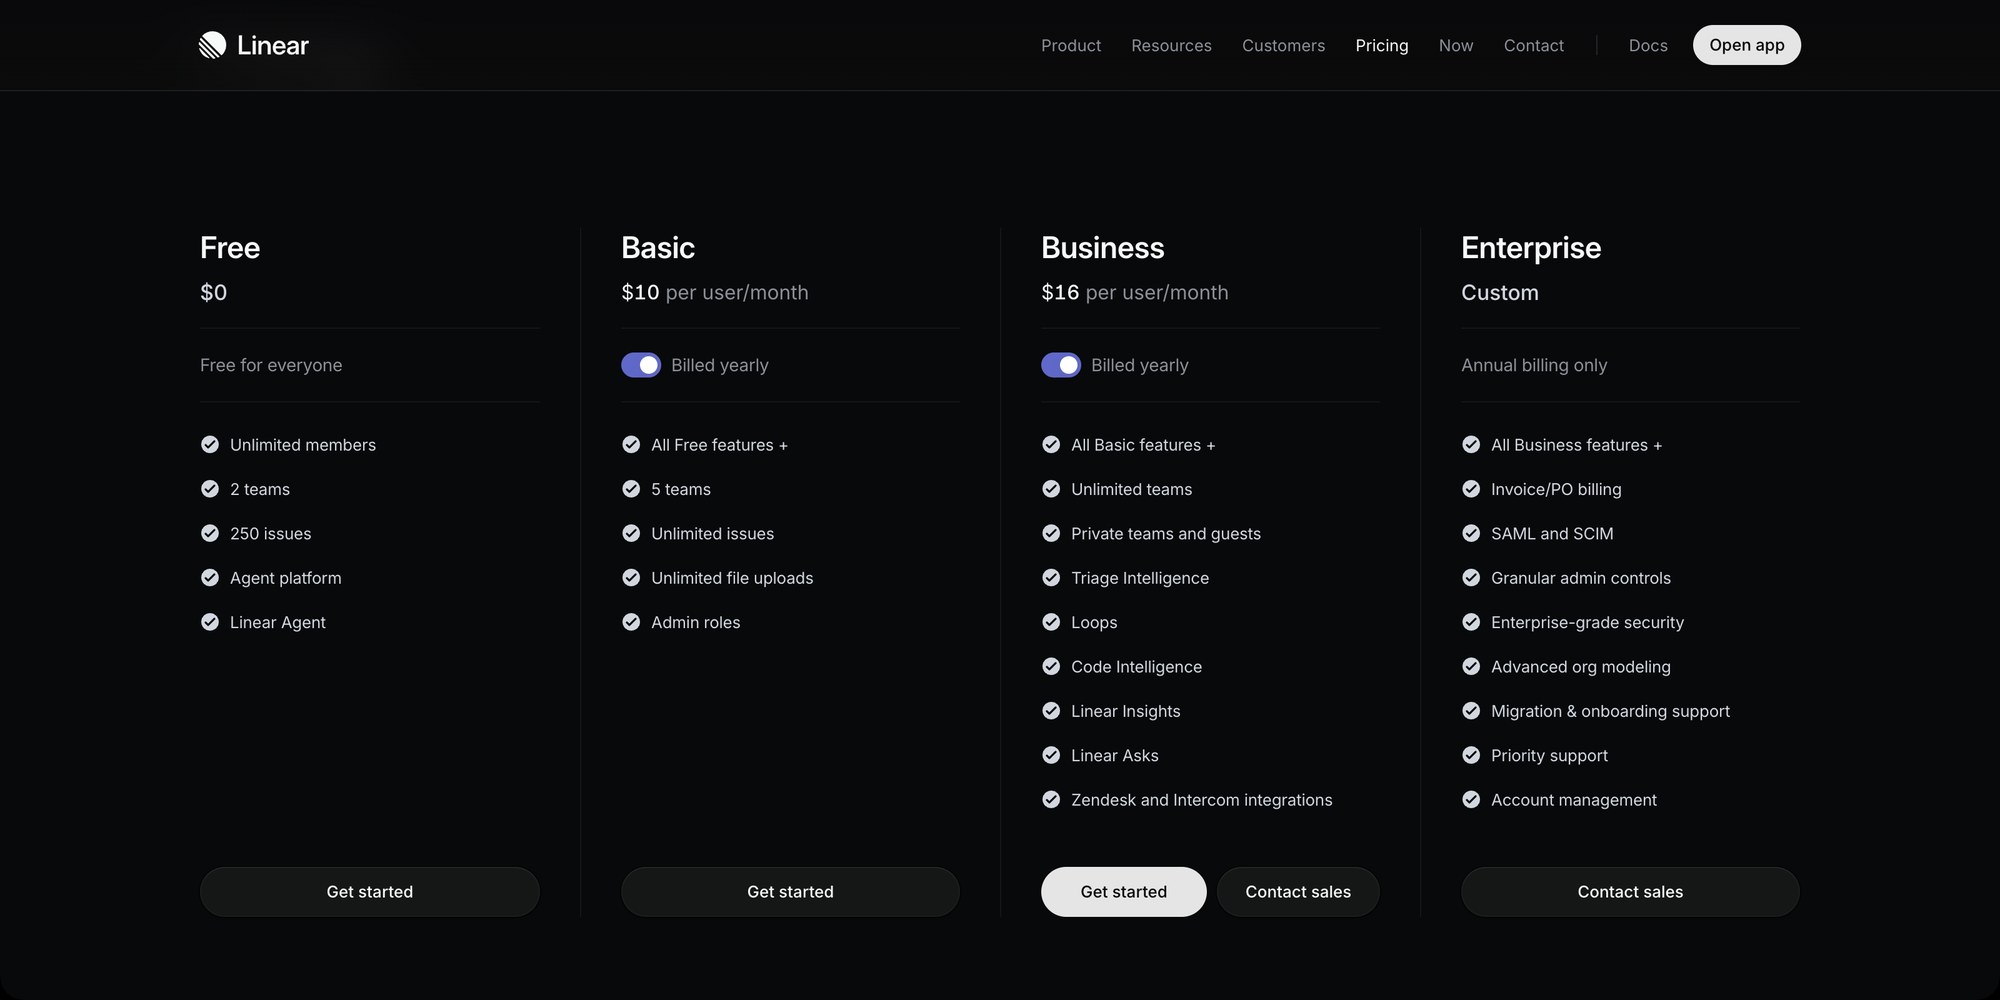Click the Business plan heading
The width and height of the screenshot is (2000, 1000).
pyautogui.click(x=1103, y=247)
